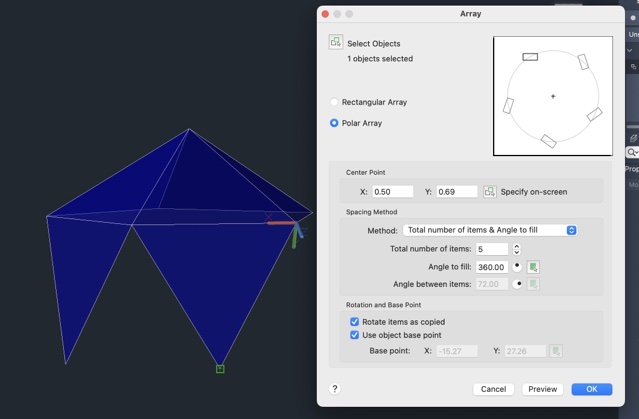This screenshot has width=639, height=419.
Task: Click the Angle to fill value field
Action: pos(492,267)
